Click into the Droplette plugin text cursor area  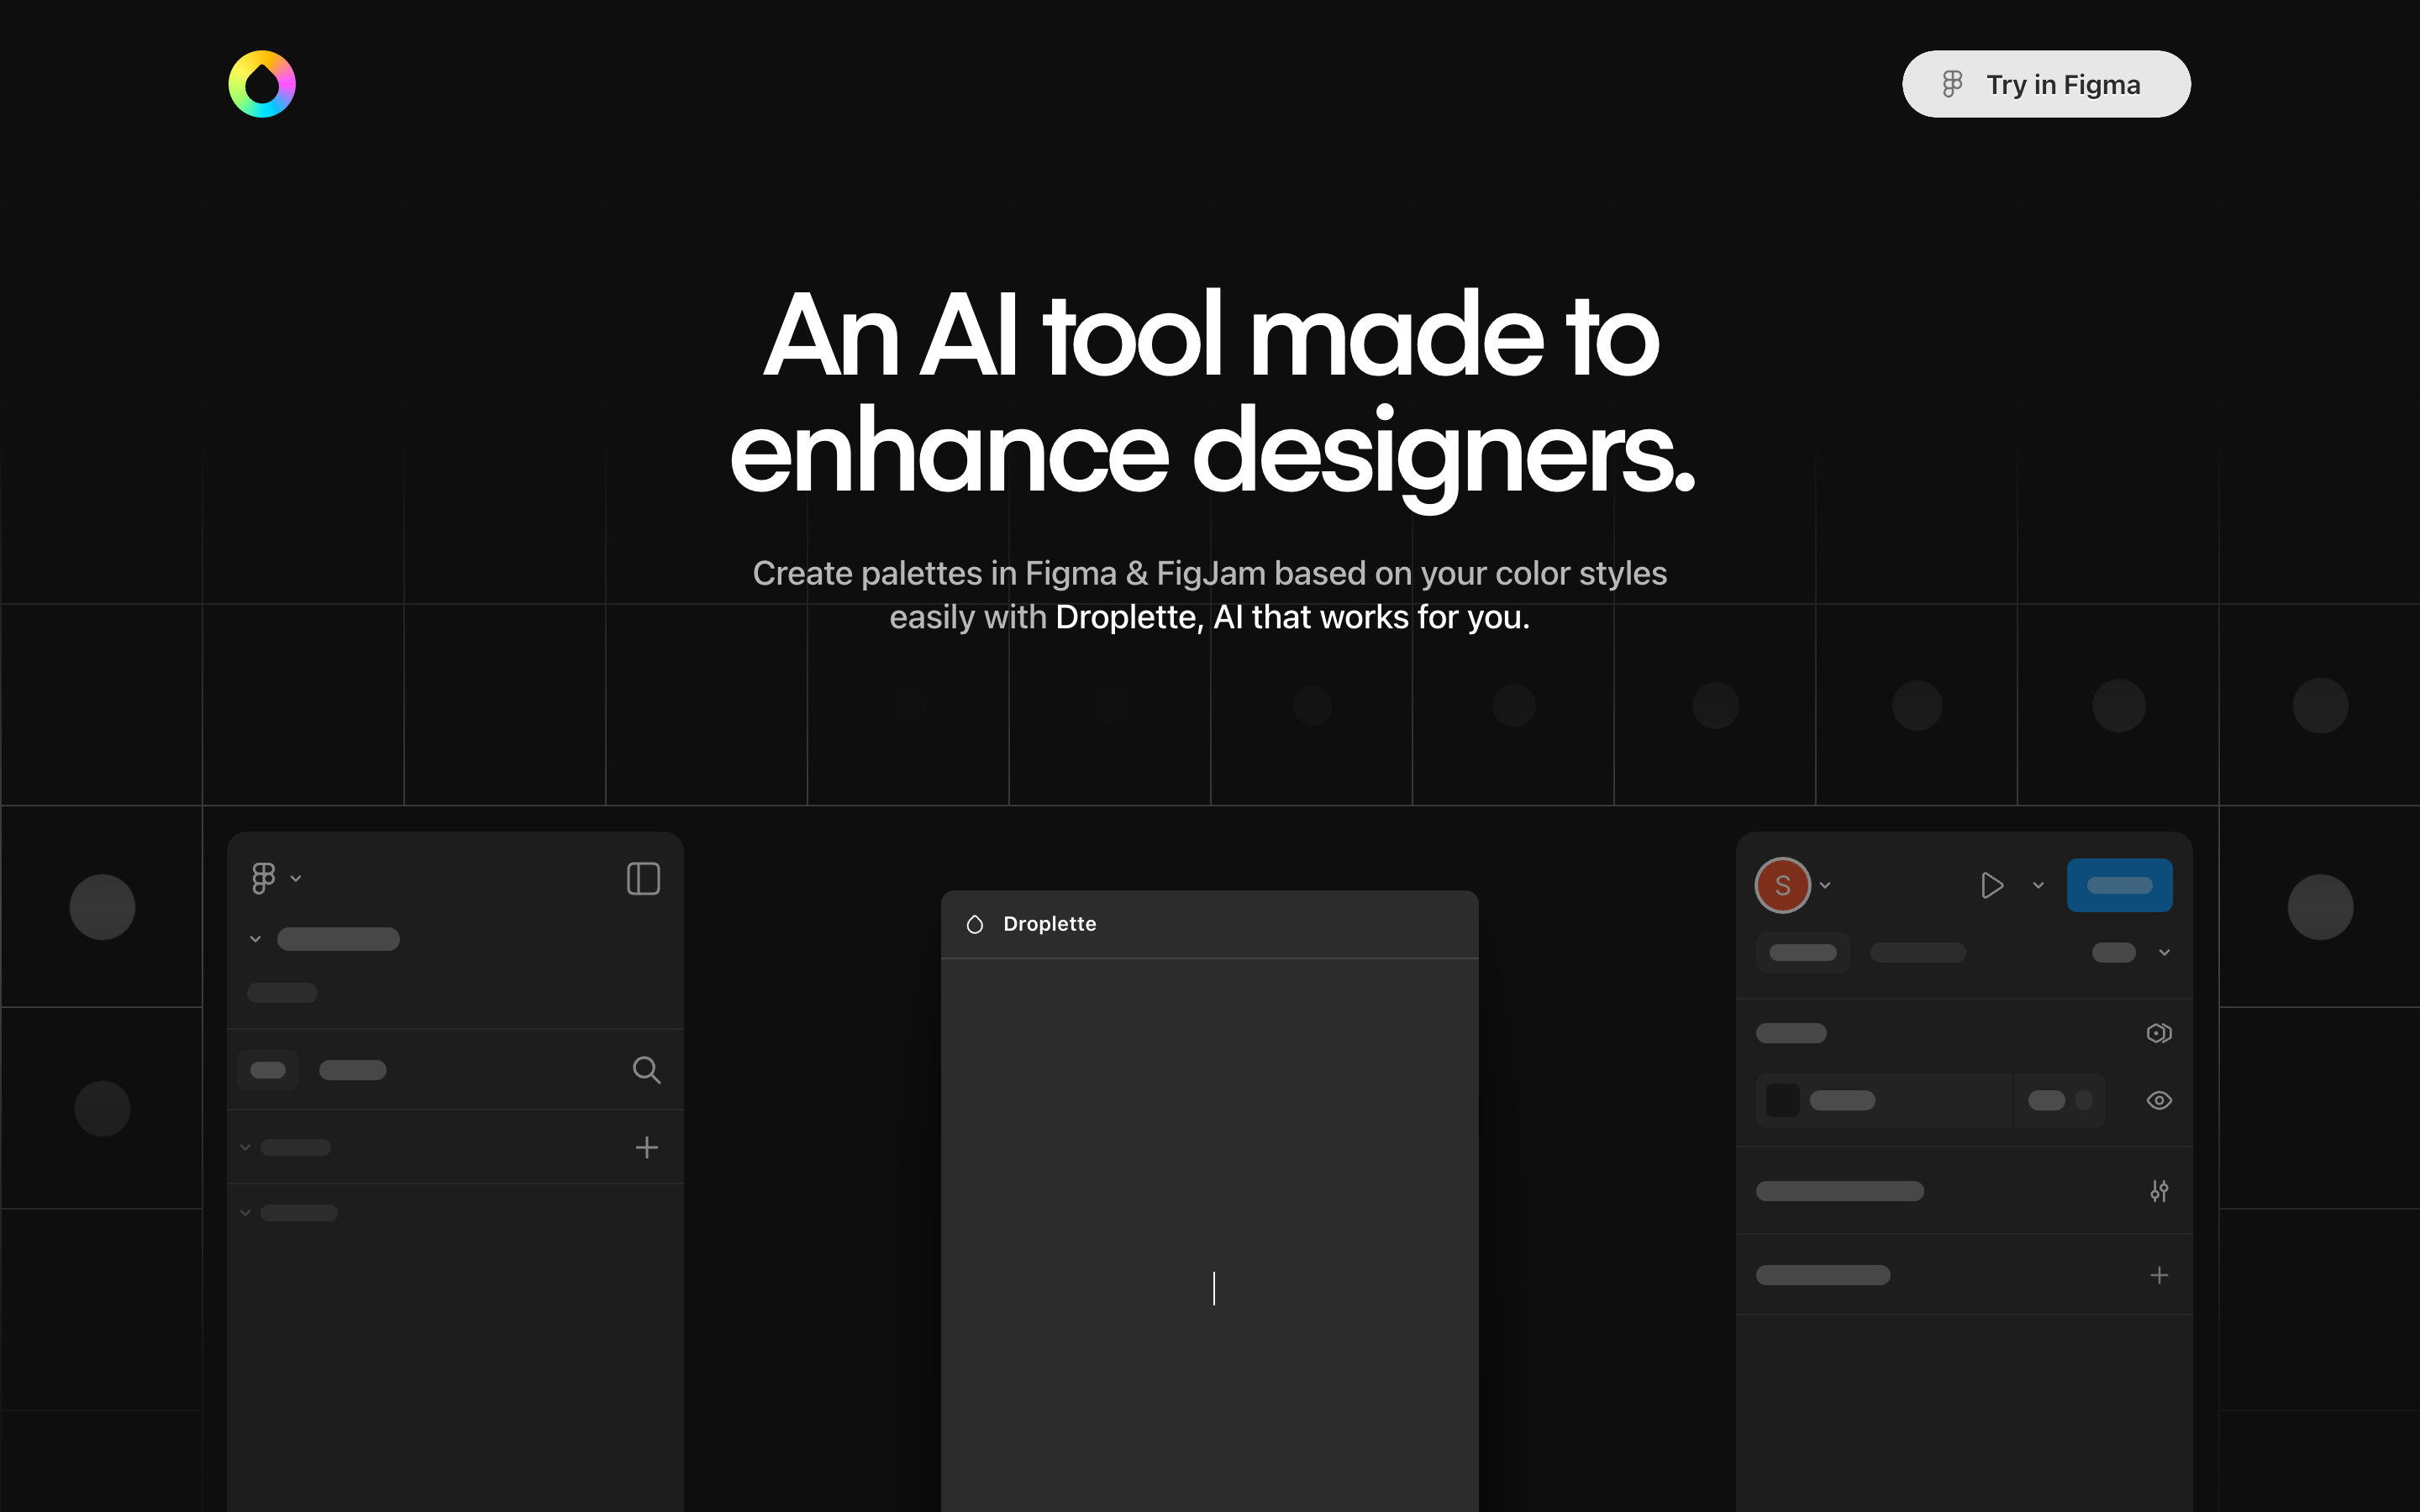(x=1213, y=1288)
